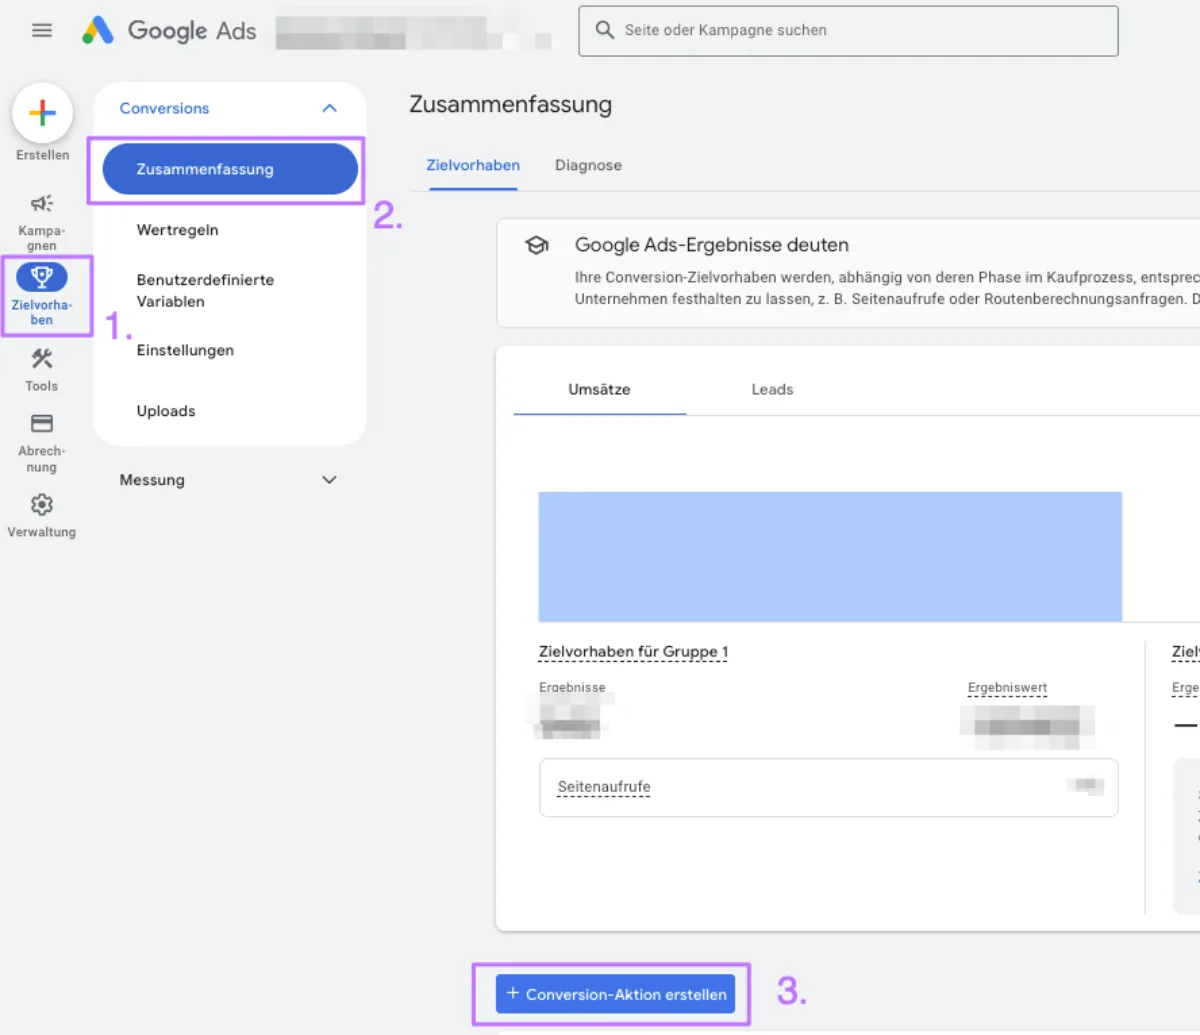Switch to the Diagnose tab
The image size is (1200, 1035).
588,165
